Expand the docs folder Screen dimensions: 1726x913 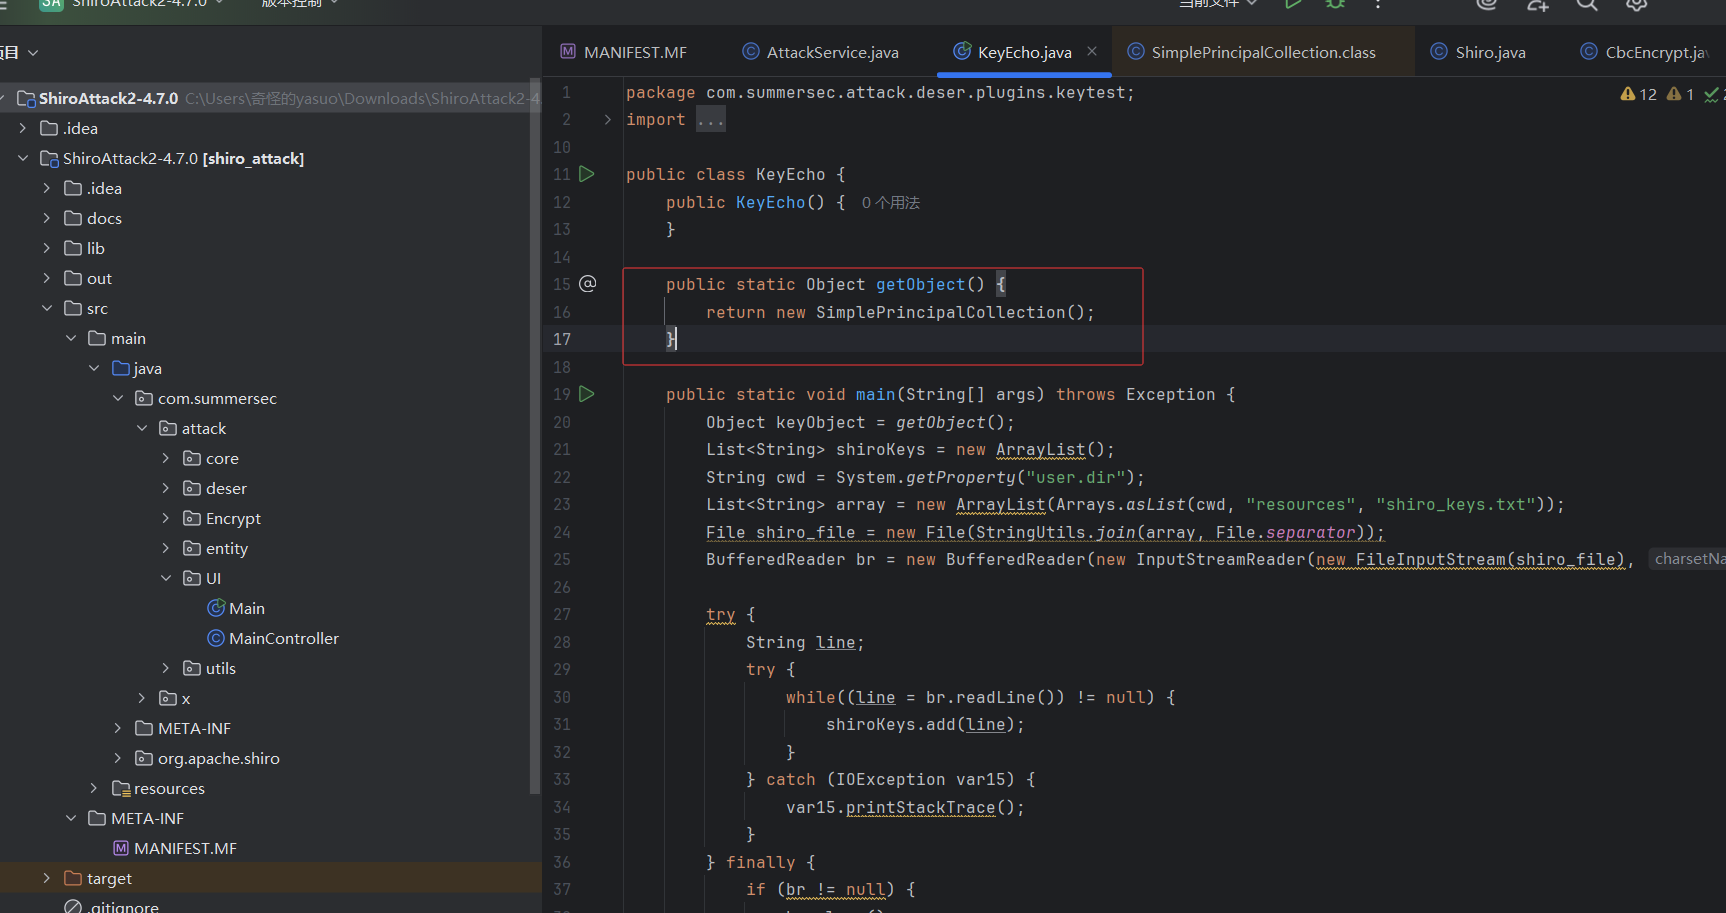pos(46,218)
